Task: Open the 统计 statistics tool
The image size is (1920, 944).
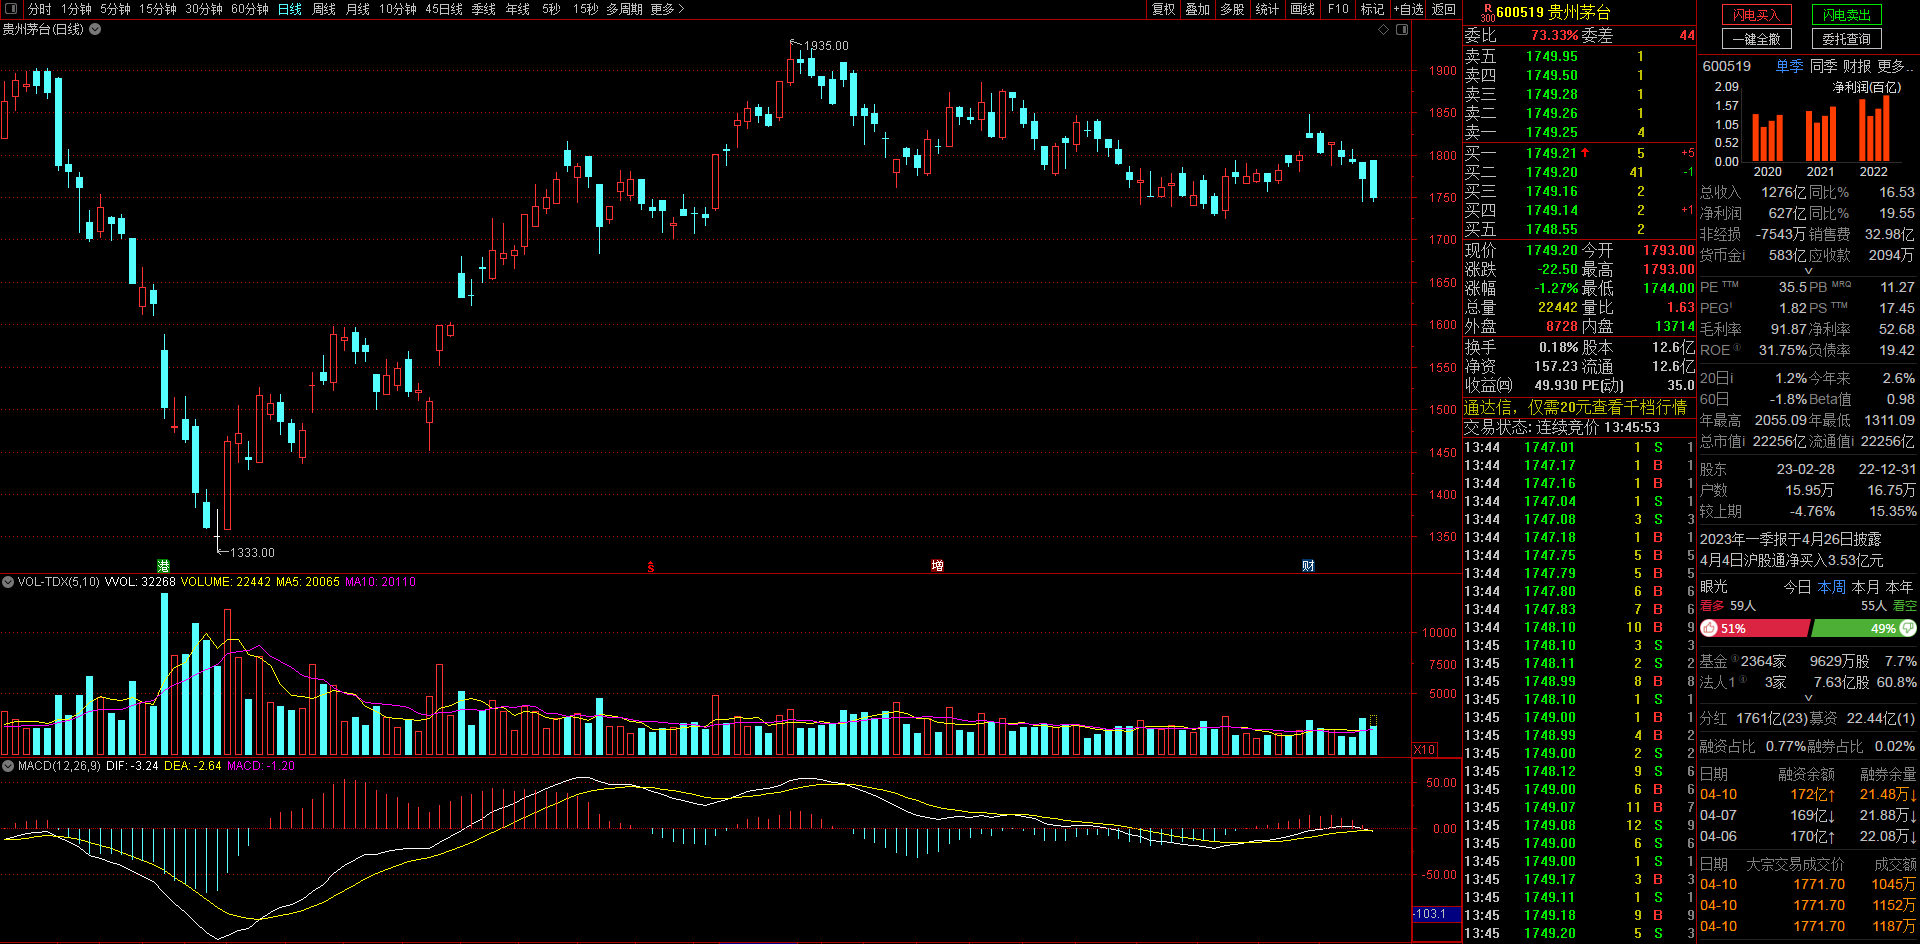Action: click(x=1267, y=9)
